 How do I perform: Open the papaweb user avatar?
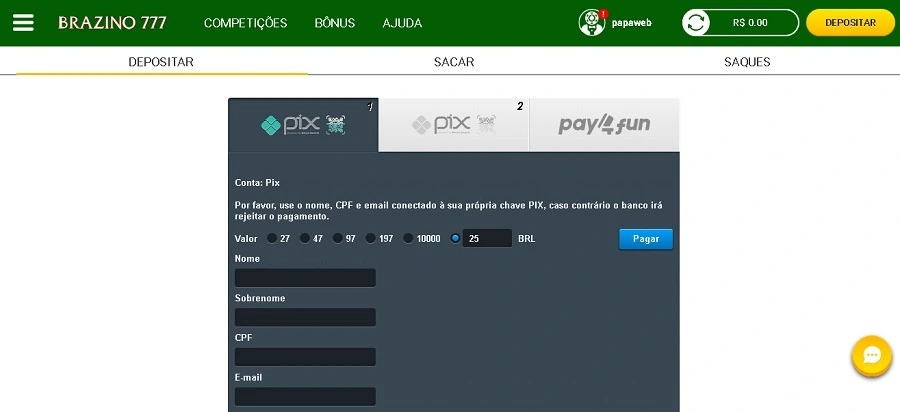(x=592, y=22)
